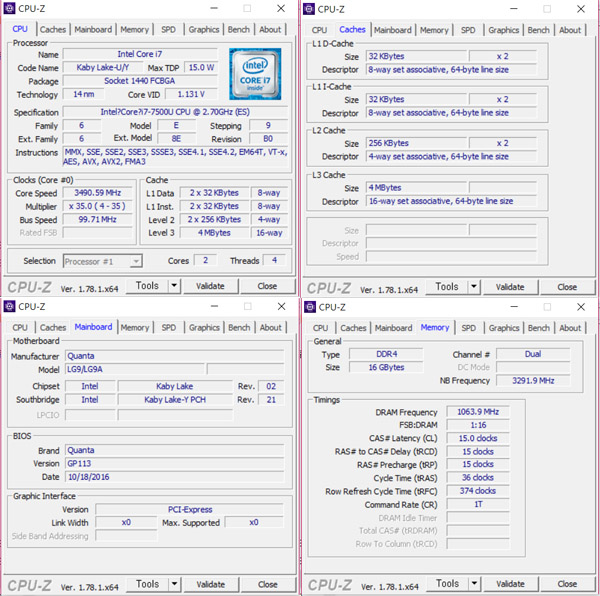Click Close button in the Memory window

[567, 583]
